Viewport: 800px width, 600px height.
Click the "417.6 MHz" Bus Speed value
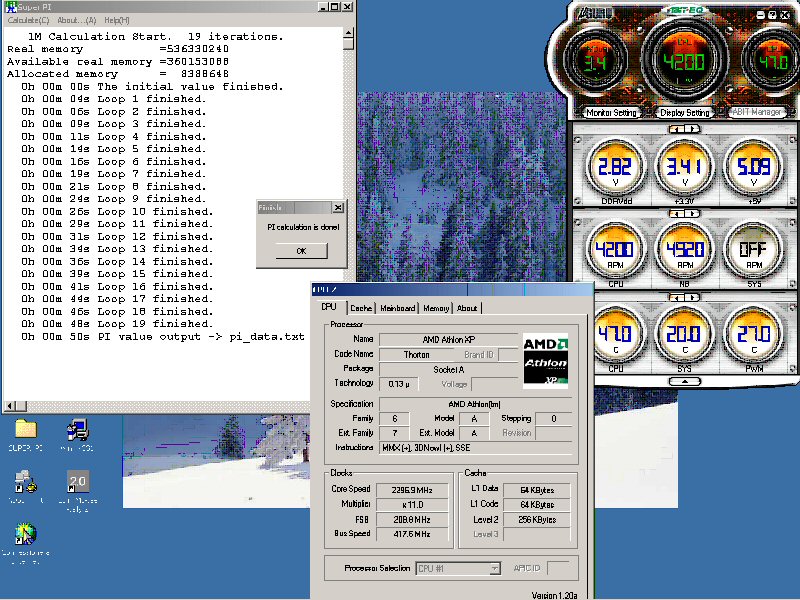tap(412, 534)
